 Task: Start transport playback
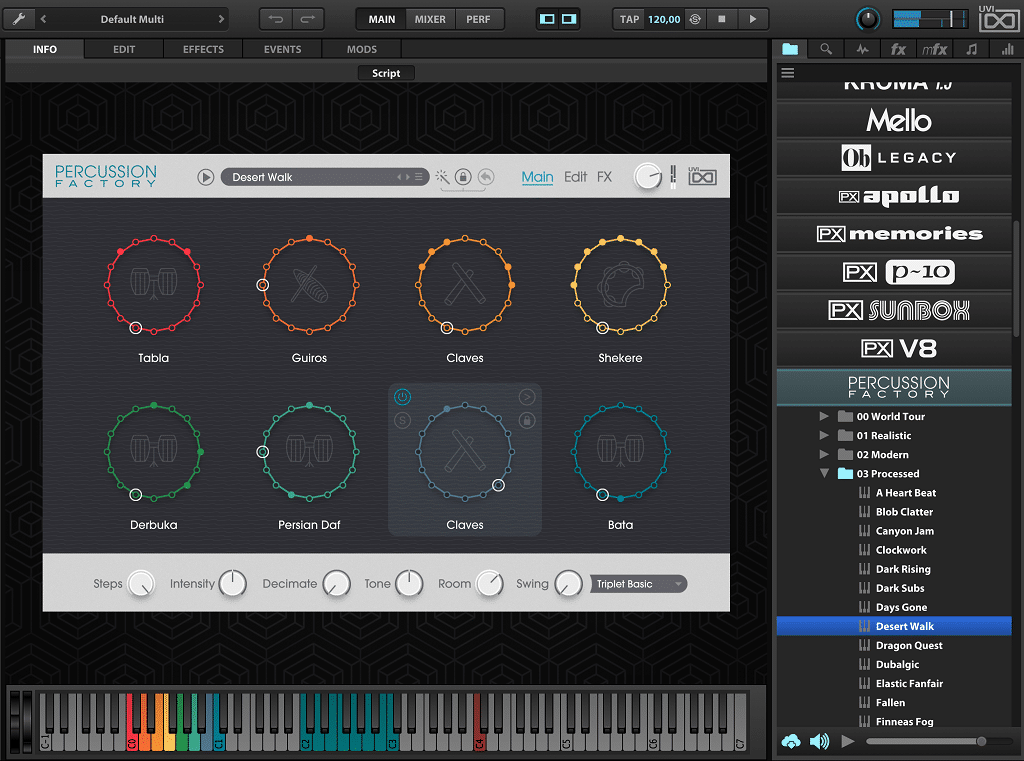tap(752, 19)
